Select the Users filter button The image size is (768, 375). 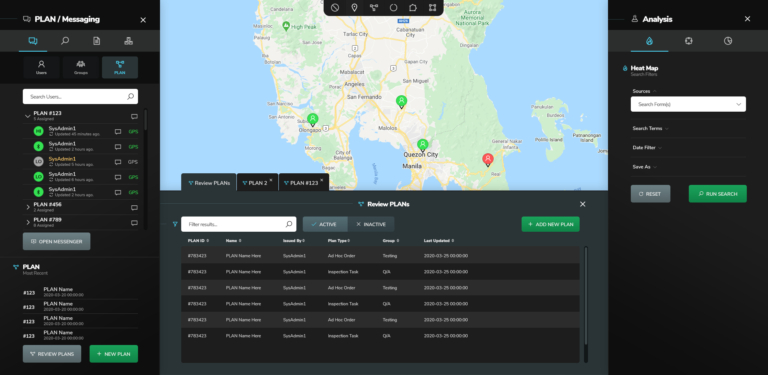42,68
